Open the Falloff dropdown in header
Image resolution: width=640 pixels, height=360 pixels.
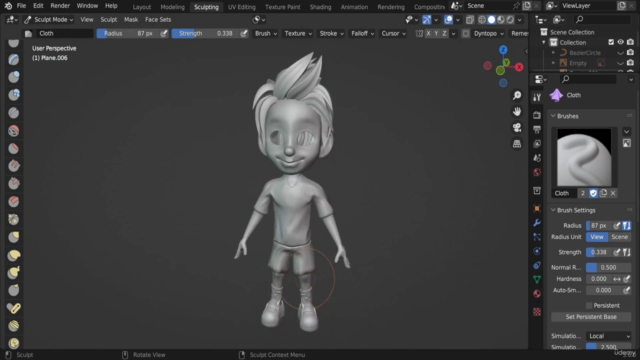click(362, 33)
